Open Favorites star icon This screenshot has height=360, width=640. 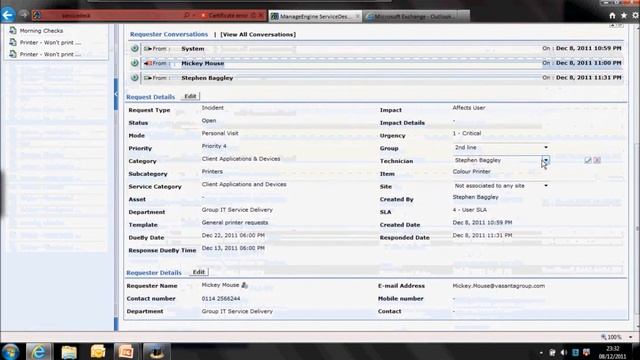(x=624, y=16)
